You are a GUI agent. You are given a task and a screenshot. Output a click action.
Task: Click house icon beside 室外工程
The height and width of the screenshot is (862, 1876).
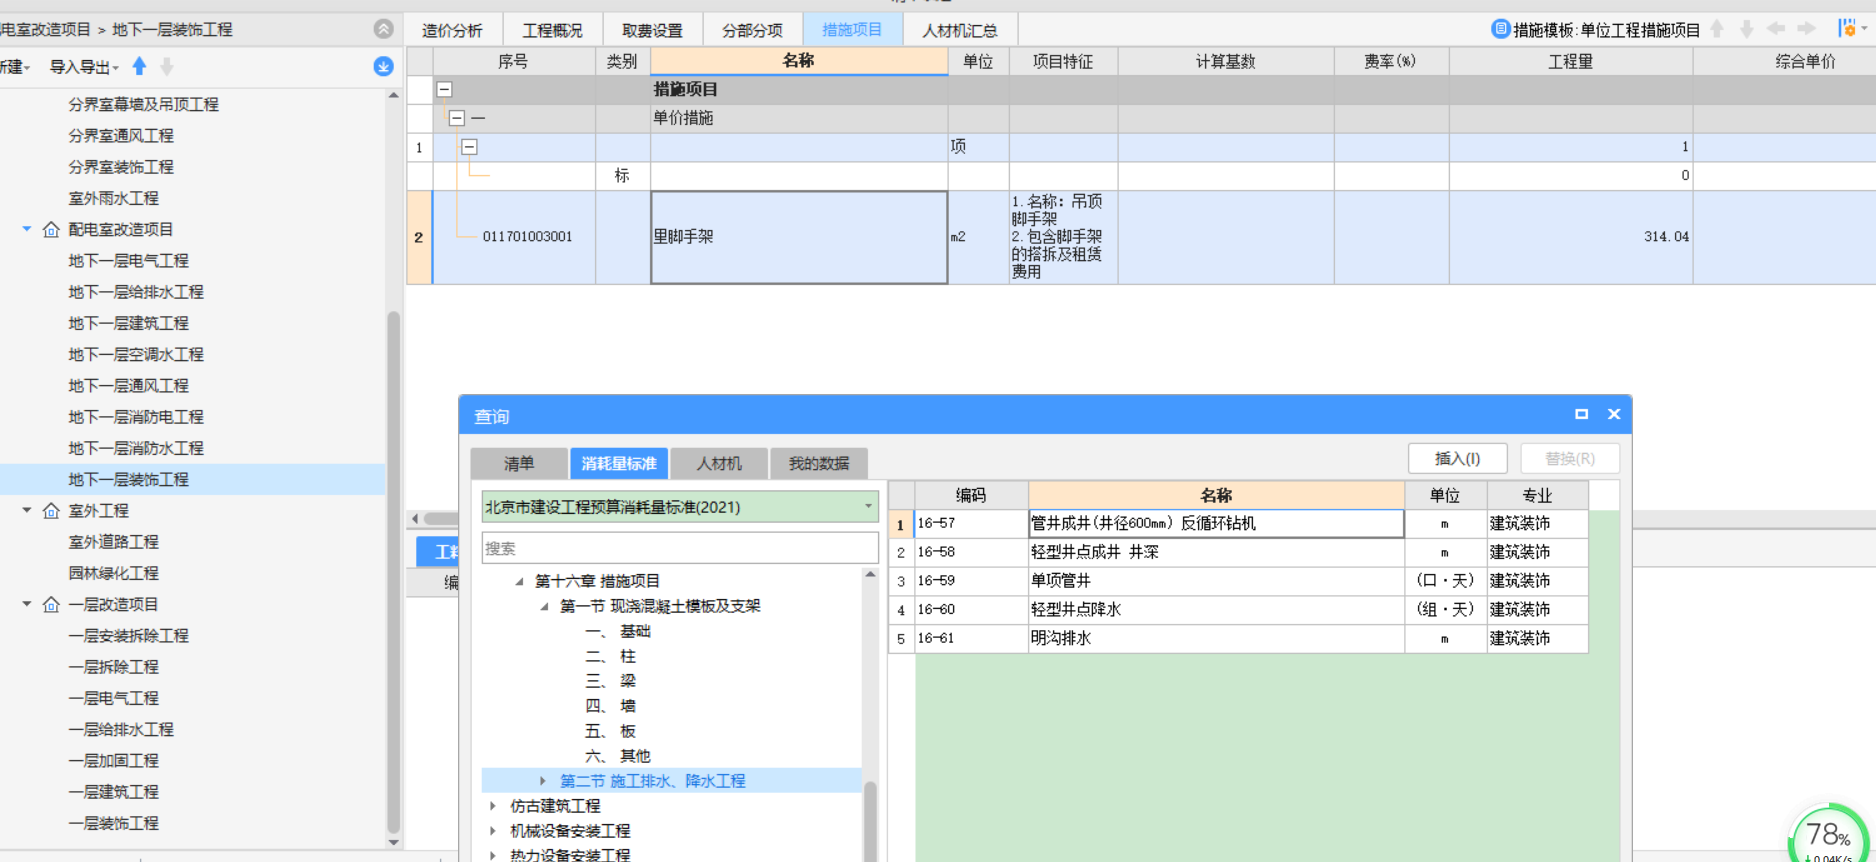pos(51,511)
